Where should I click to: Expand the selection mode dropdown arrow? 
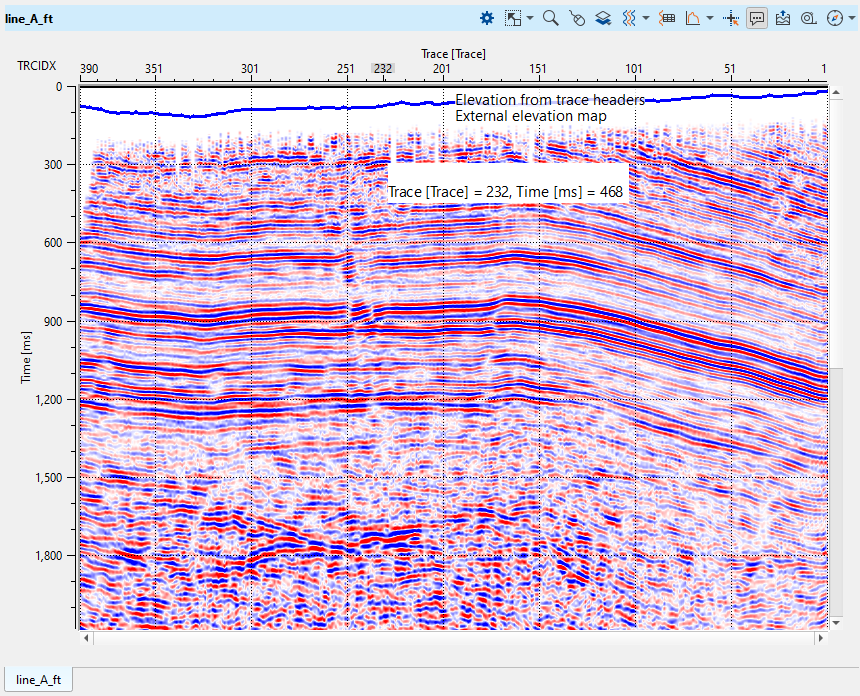coord(530,18)
